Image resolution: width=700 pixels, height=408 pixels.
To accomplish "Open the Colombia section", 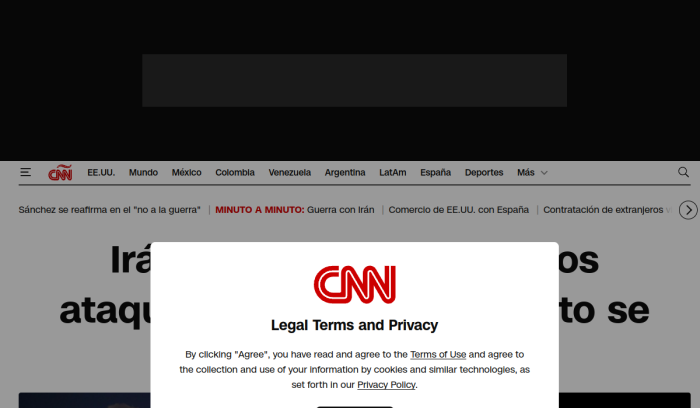I will point(235,172).
